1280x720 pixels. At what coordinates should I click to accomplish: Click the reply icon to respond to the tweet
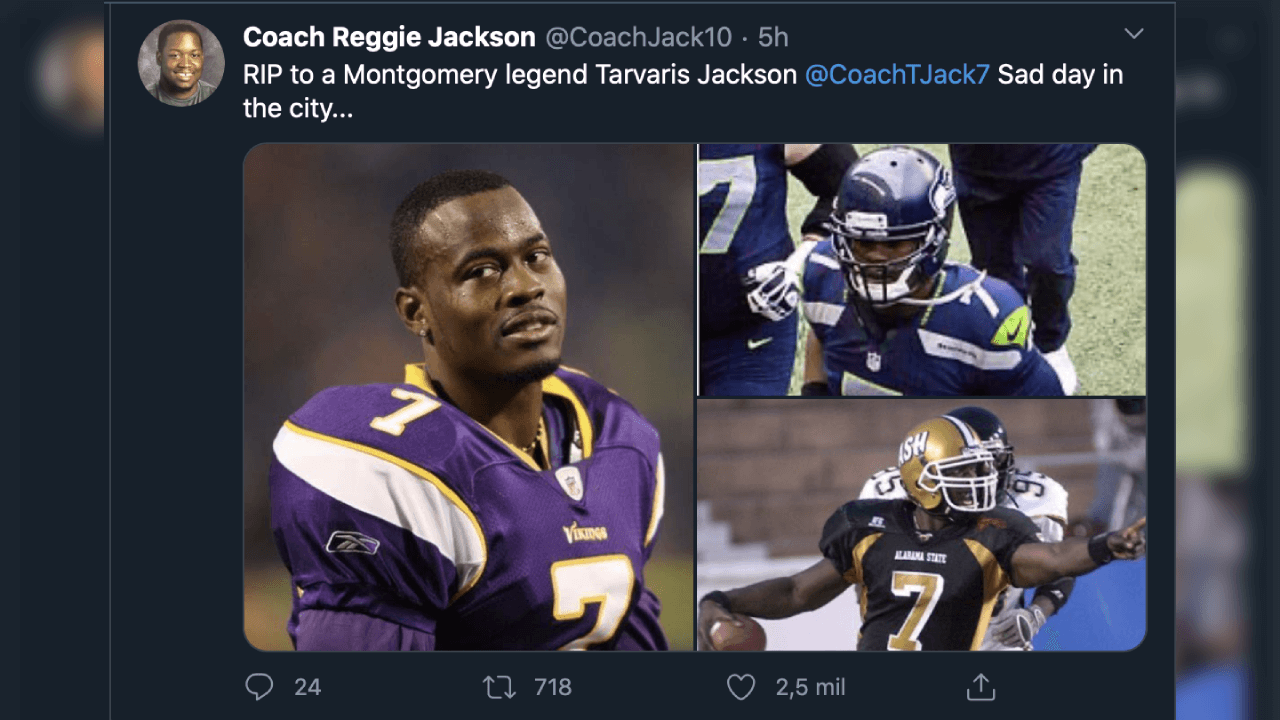(259, 687)
